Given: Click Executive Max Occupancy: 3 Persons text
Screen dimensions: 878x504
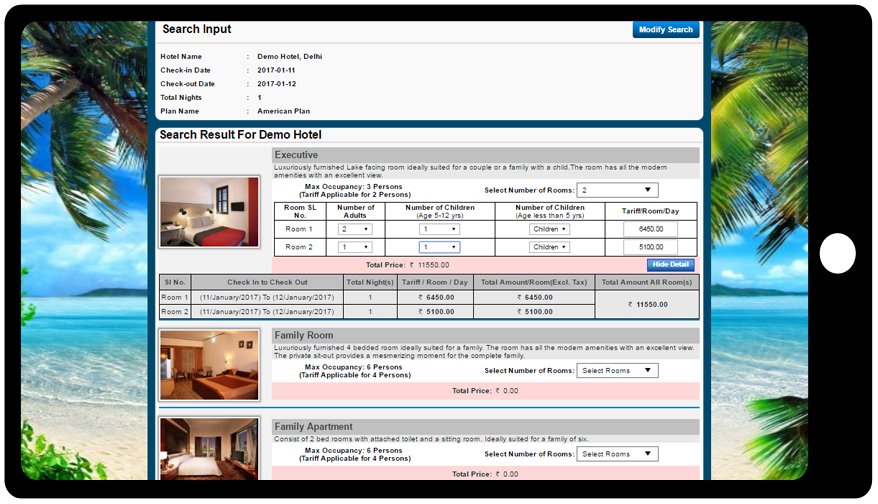Looking at the screenshot, I should [353, 186].
